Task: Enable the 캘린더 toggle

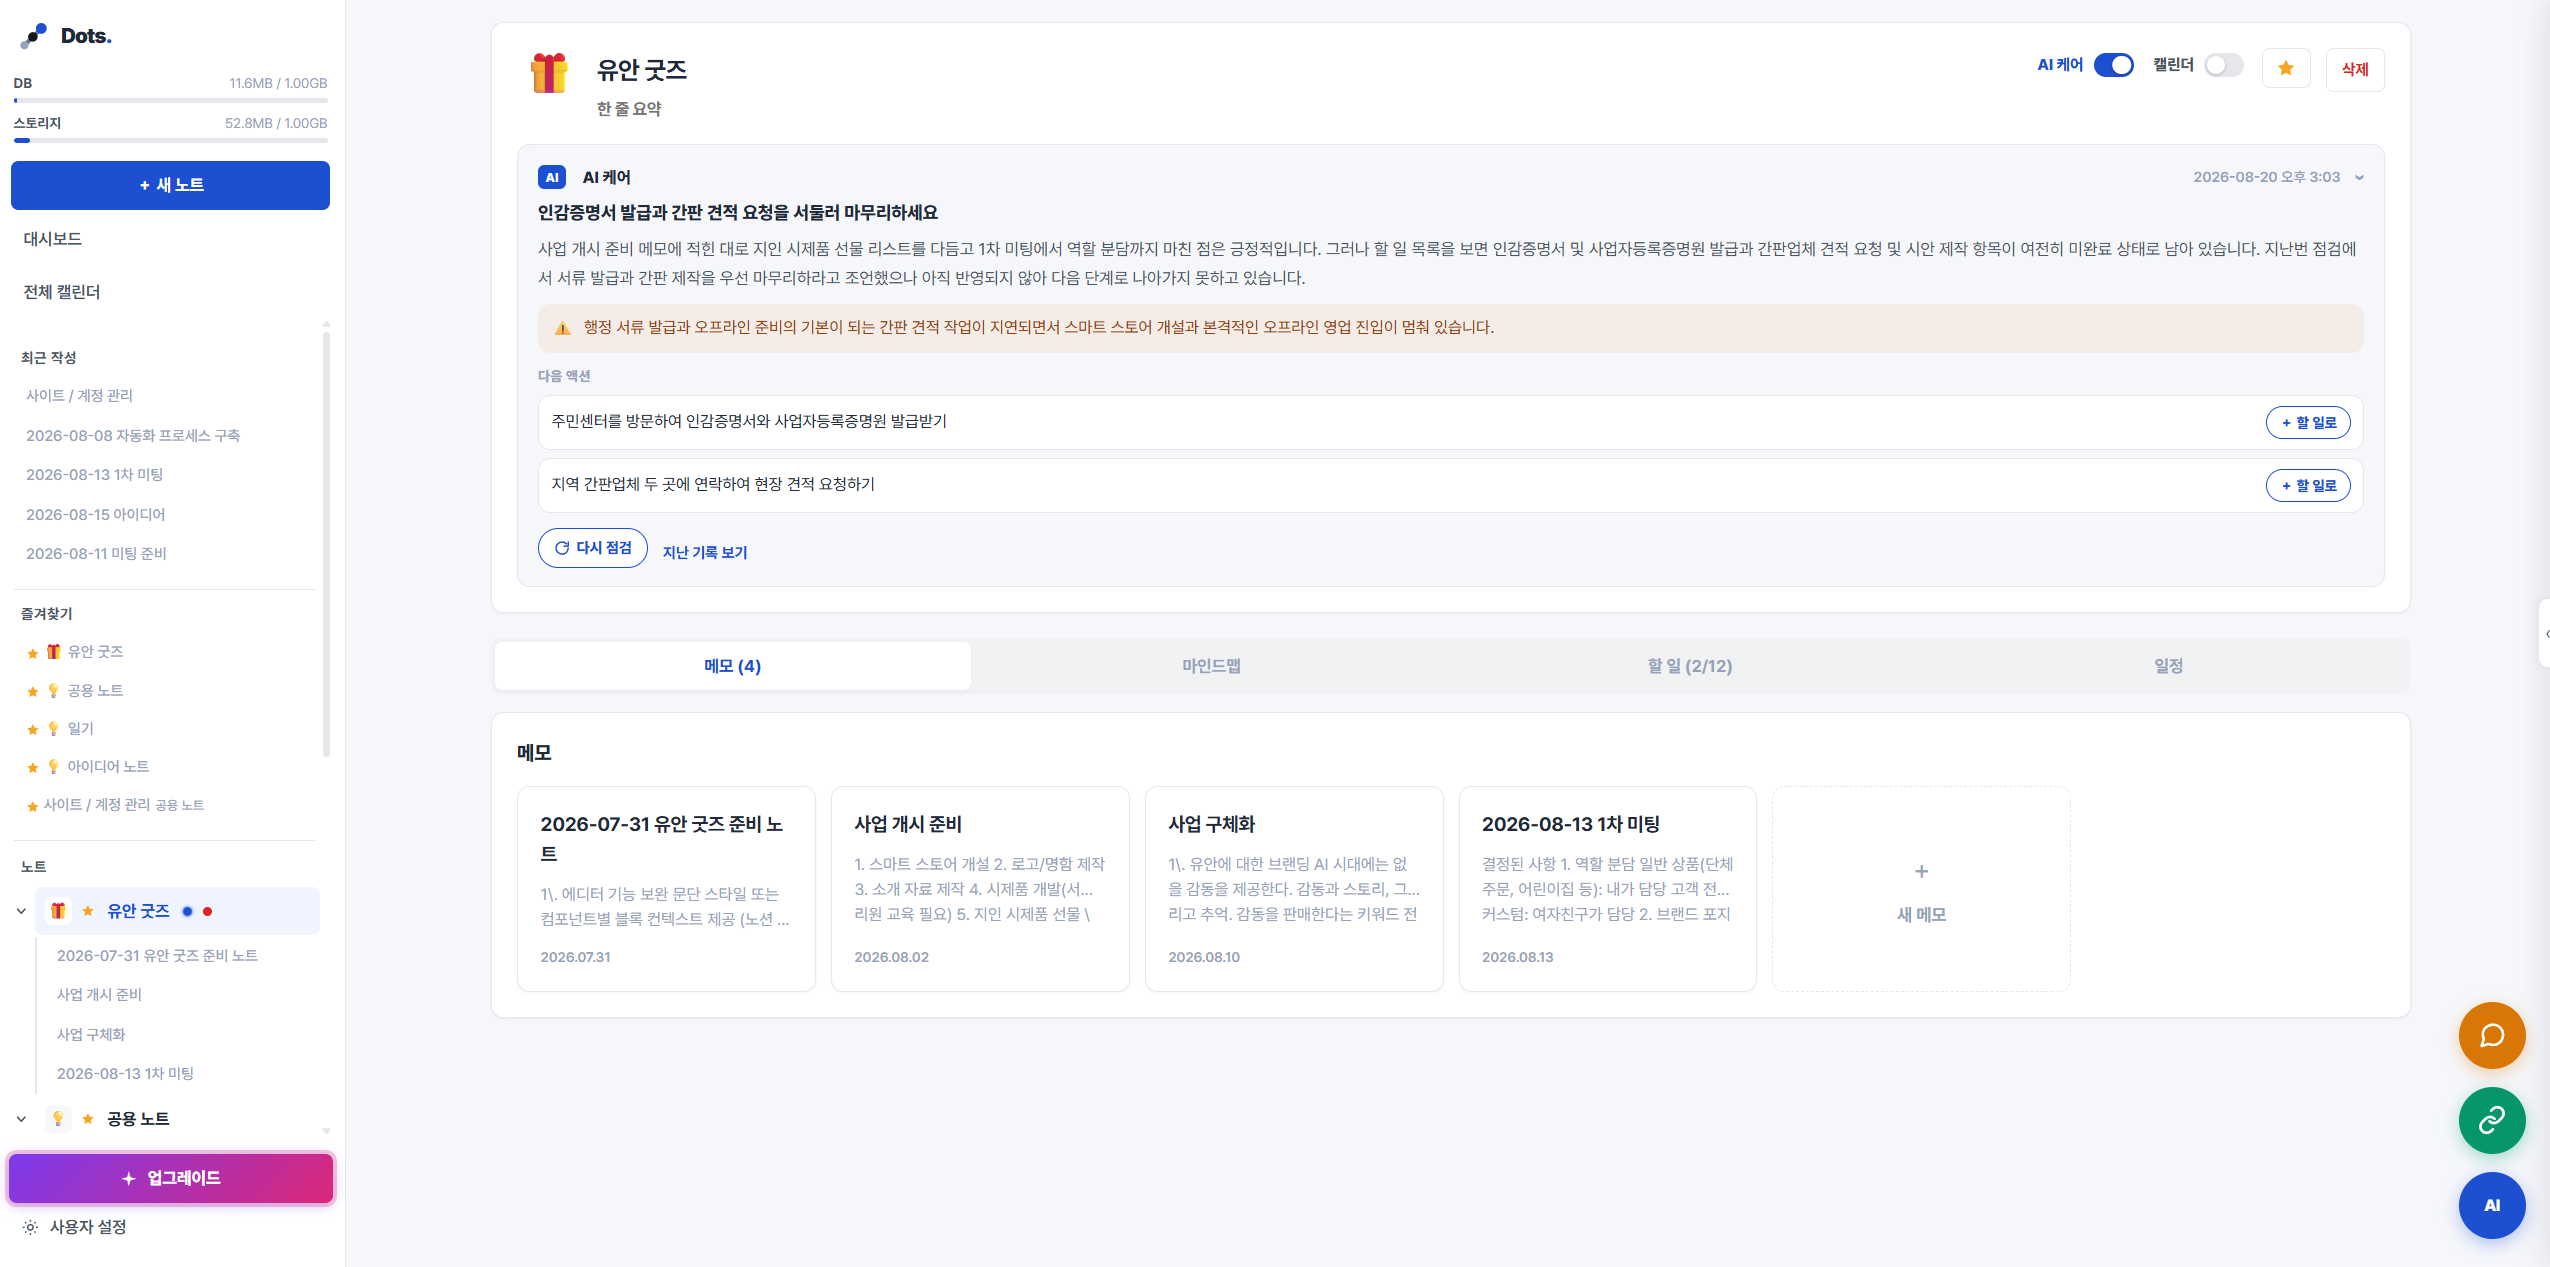Action: [2224, 65]
